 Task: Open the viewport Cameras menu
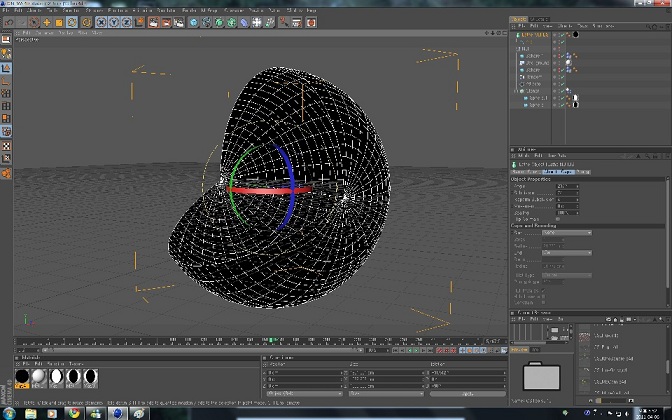[x=45, y=33]
